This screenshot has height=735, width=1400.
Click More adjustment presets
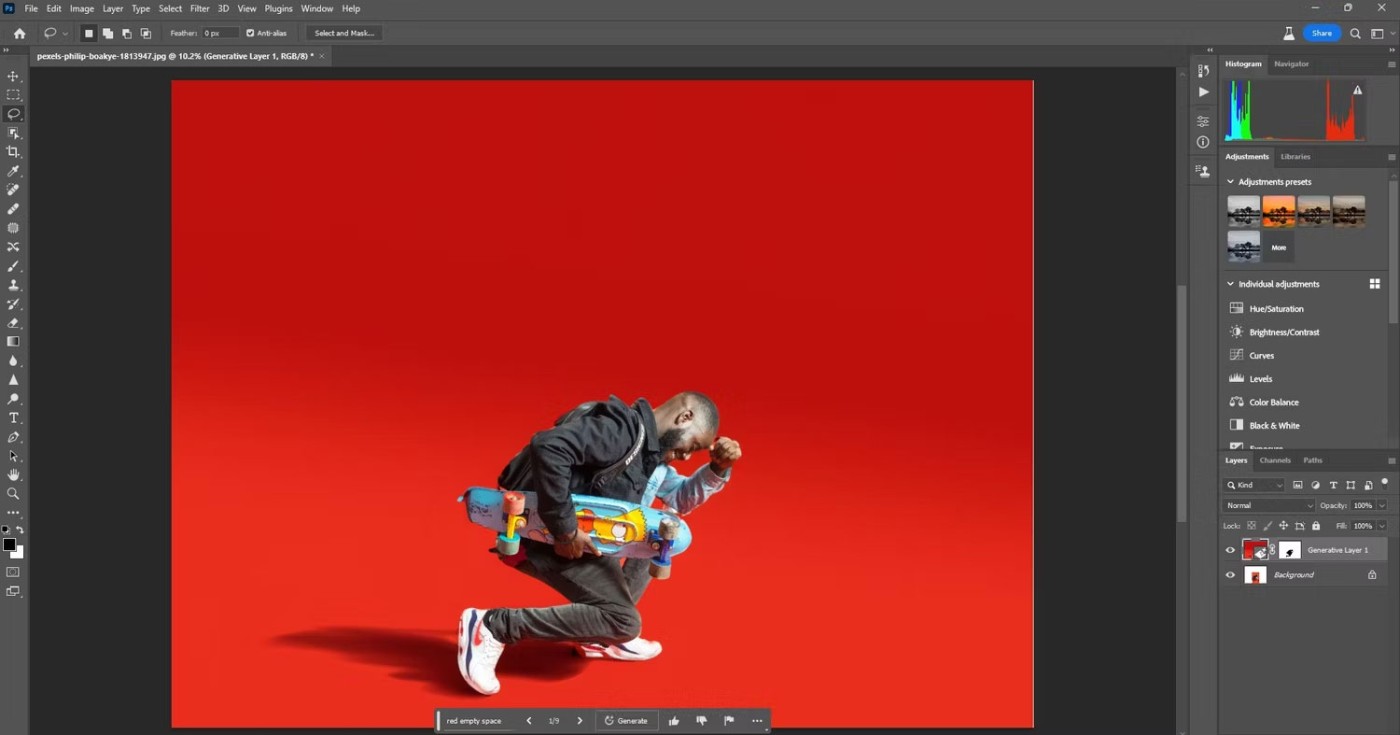coord(1278,247)
